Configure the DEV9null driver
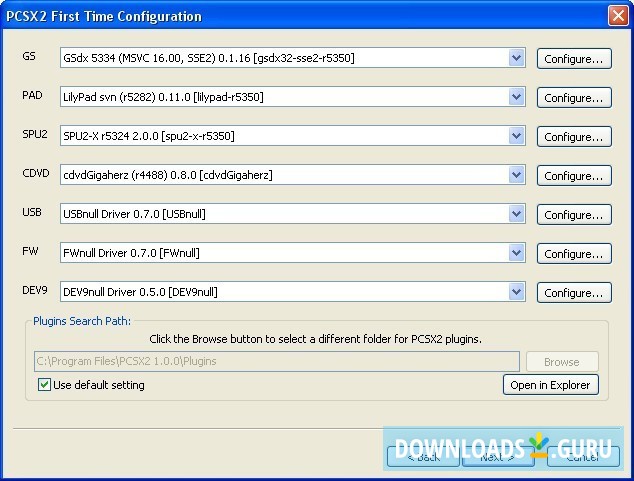This screenshot has width=634, height=481. (574, 293)
